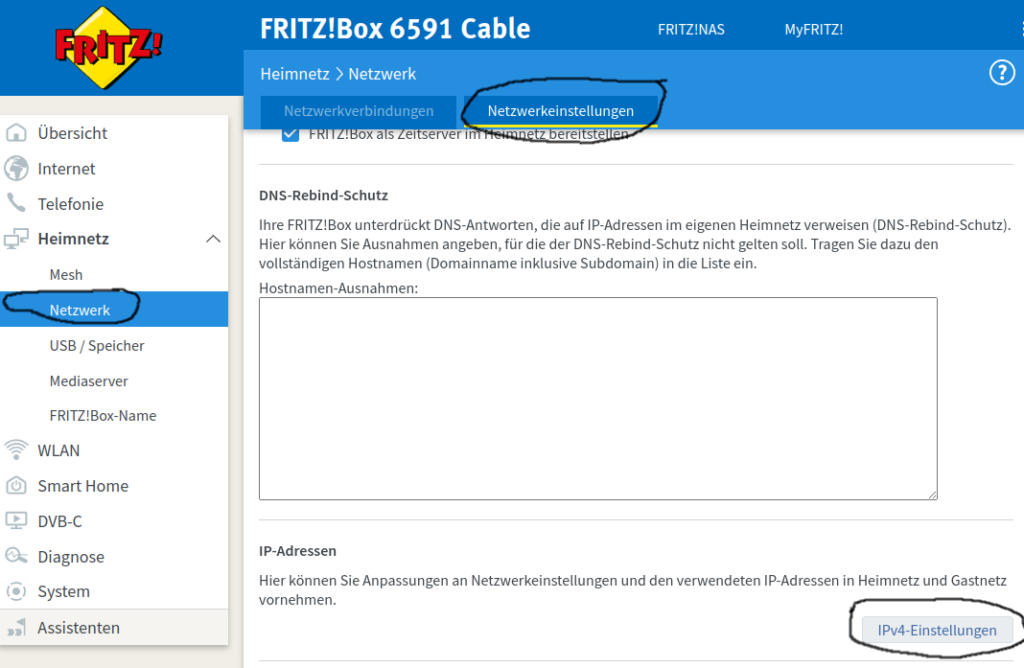Click the Telefonie phone icon

16,202
